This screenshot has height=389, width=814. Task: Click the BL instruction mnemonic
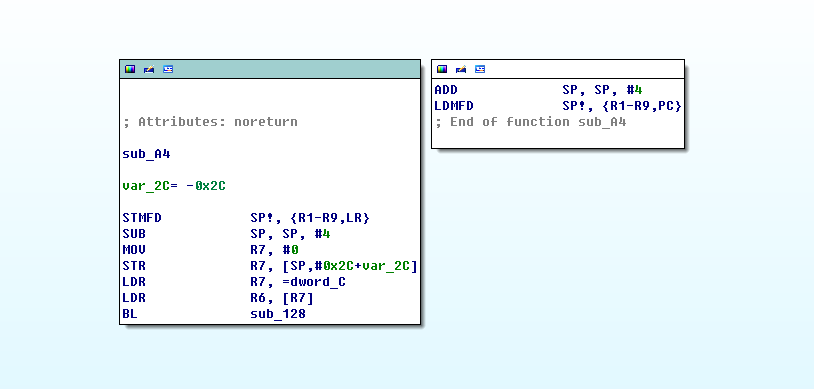[130, 314]
